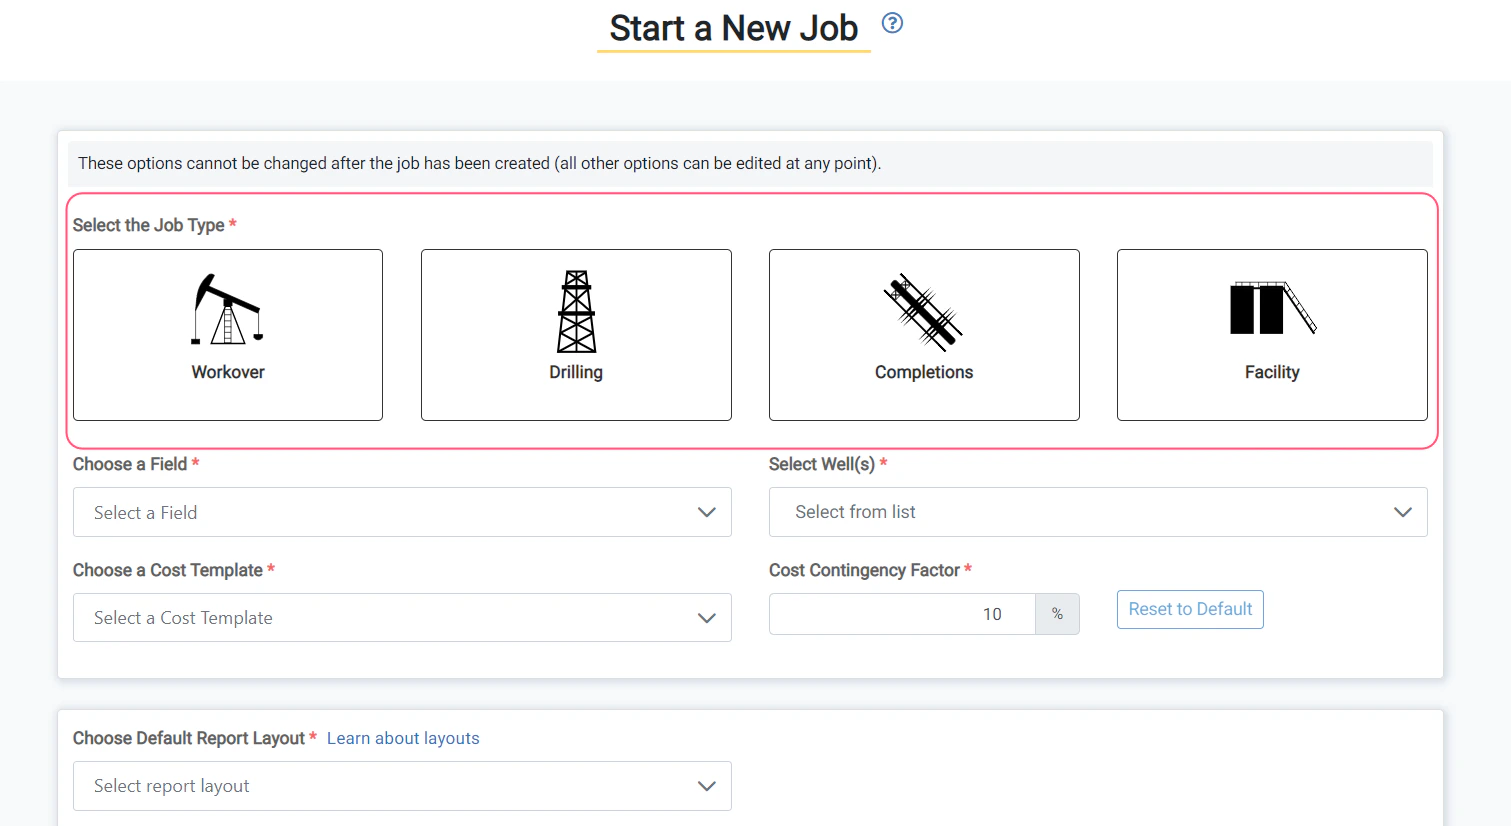Select the Workover card
The width and height of the screenshot is (1511, 826).
pyautogui.click(x=227, y=334)
